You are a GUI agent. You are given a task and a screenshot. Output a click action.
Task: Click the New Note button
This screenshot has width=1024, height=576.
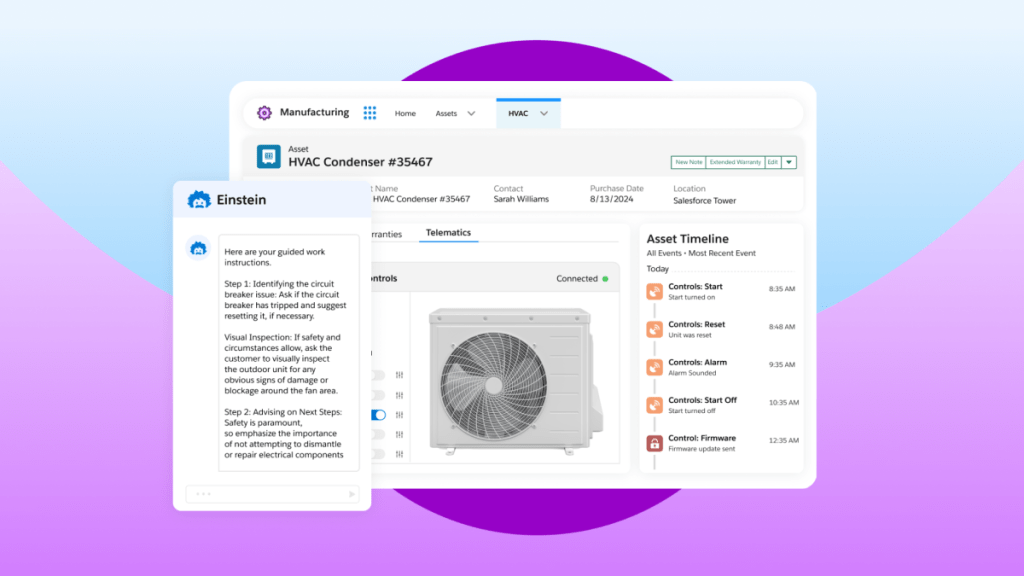click(689, 162)
